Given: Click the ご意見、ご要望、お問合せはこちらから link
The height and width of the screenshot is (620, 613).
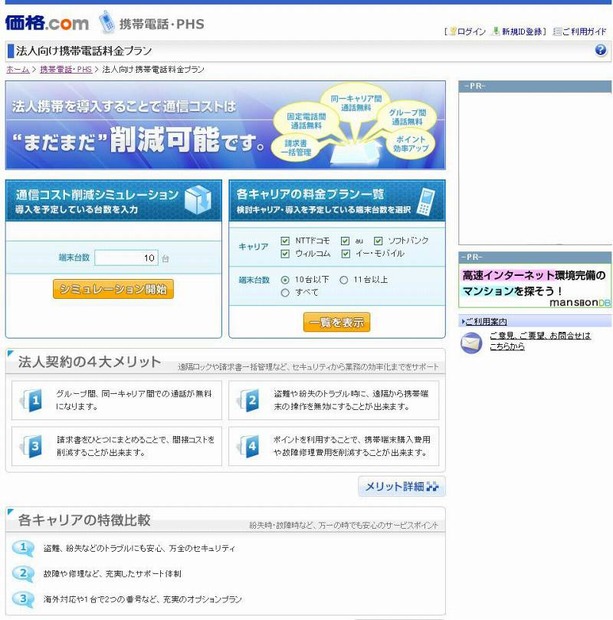Looking at the screenshot, I should (540, 341).
